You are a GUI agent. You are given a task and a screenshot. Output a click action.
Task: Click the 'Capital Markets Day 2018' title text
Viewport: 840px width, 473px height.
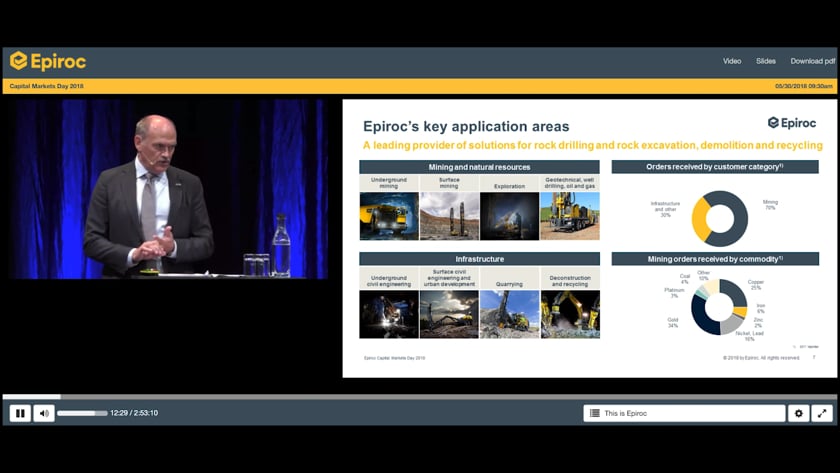tap(47, 86)
